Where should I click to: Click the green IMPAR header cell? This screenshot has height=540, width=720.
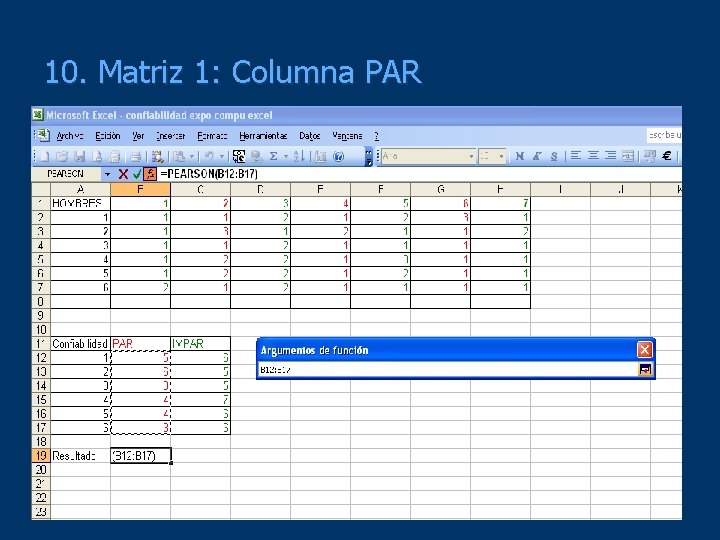click(201, 343)
